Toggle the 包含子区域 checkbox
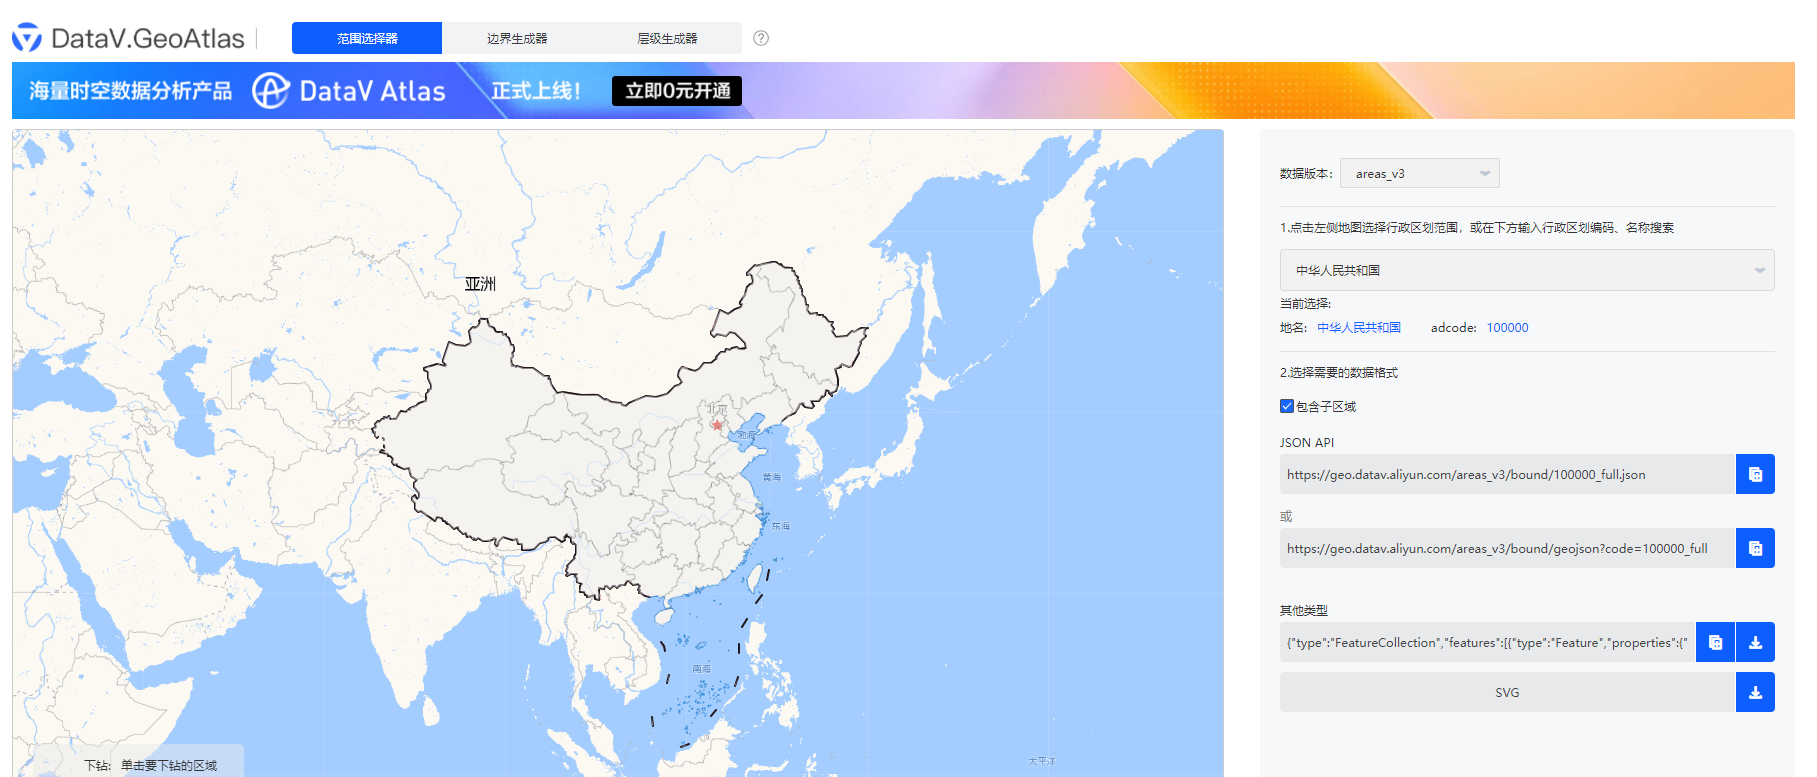The height and width of the screenshot is (777, 1817). (1287, 406)
